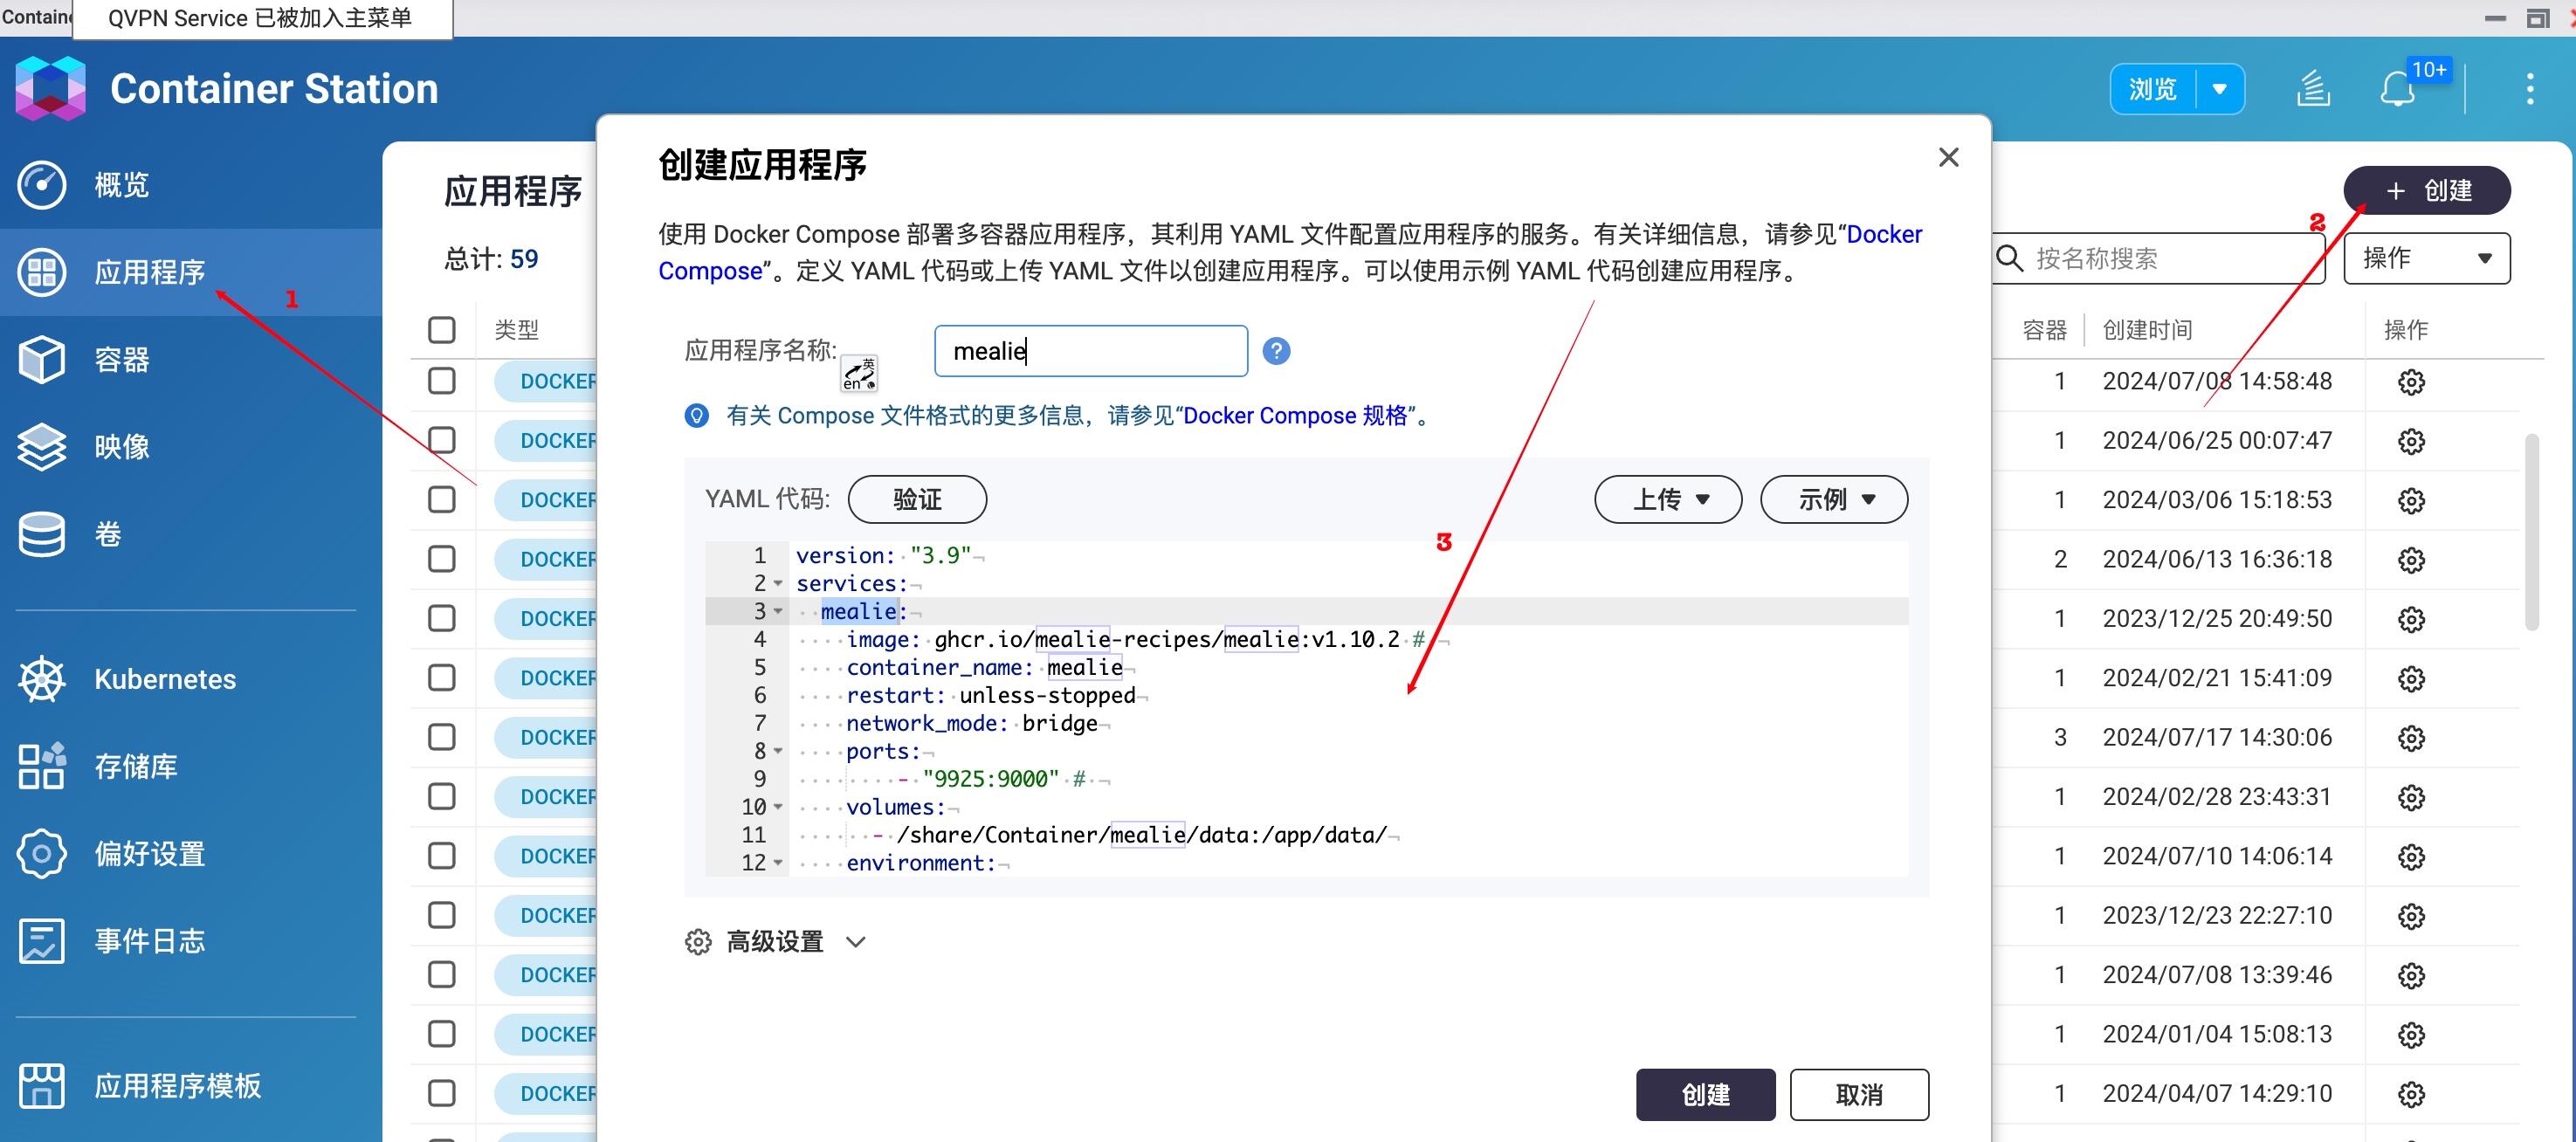Close the 创建应用程序 dialog with X
Viewport: 2576px width, 1142px height.
1948,157
